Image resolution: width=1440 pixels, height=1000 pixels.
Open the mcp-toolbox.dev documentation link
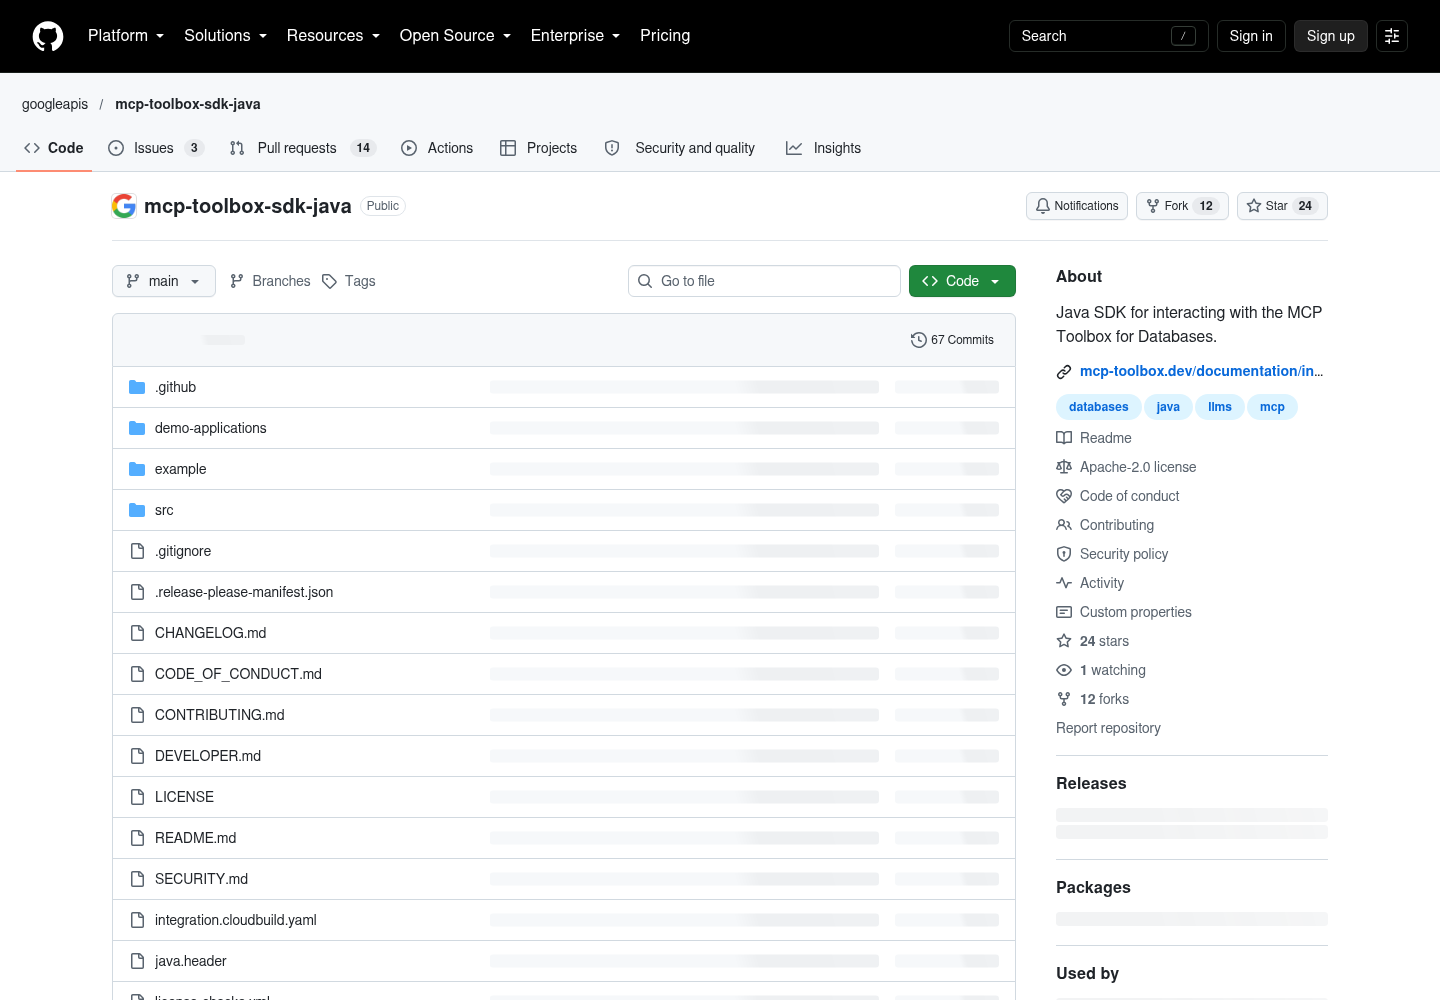[1201, 371]
